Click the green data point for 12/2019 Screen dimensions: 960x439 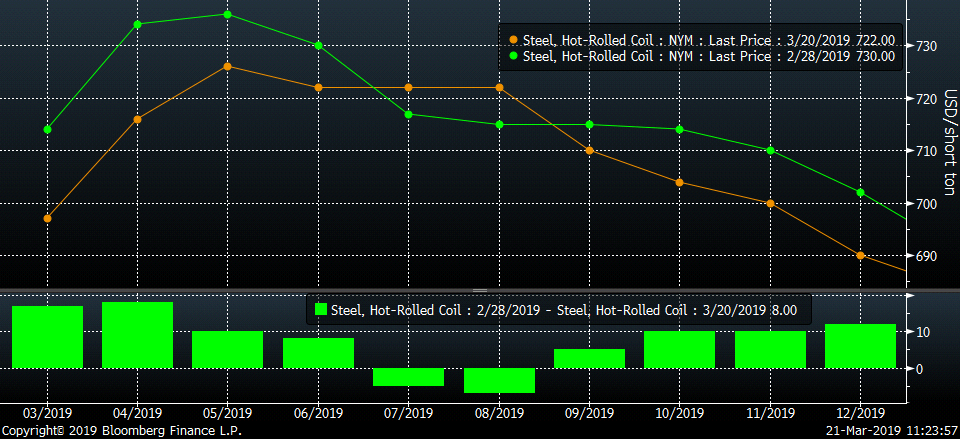coord(861,192)
